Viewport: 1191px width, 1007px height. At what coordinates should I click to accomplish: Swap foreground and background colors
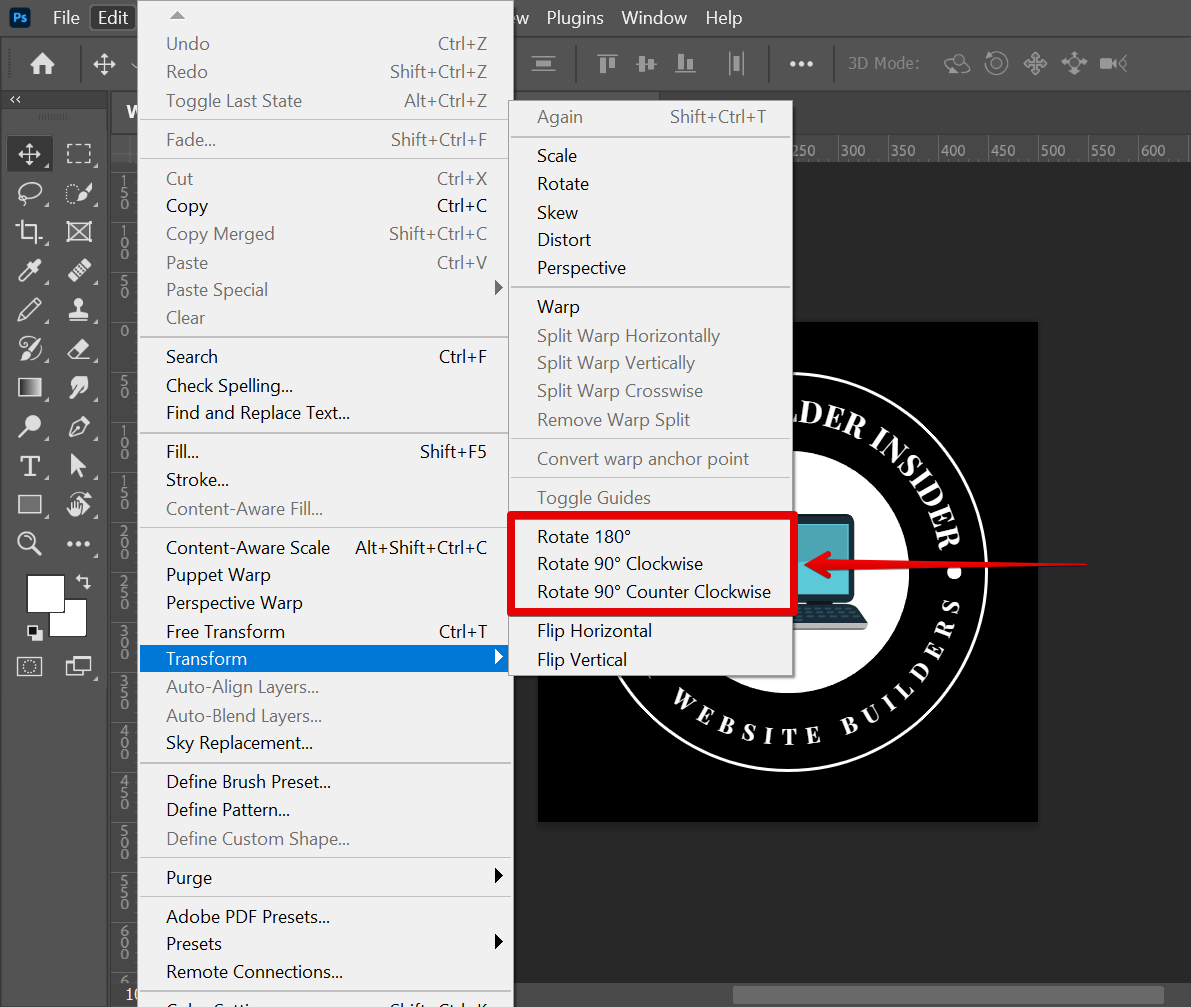click(x=83, y=581)
